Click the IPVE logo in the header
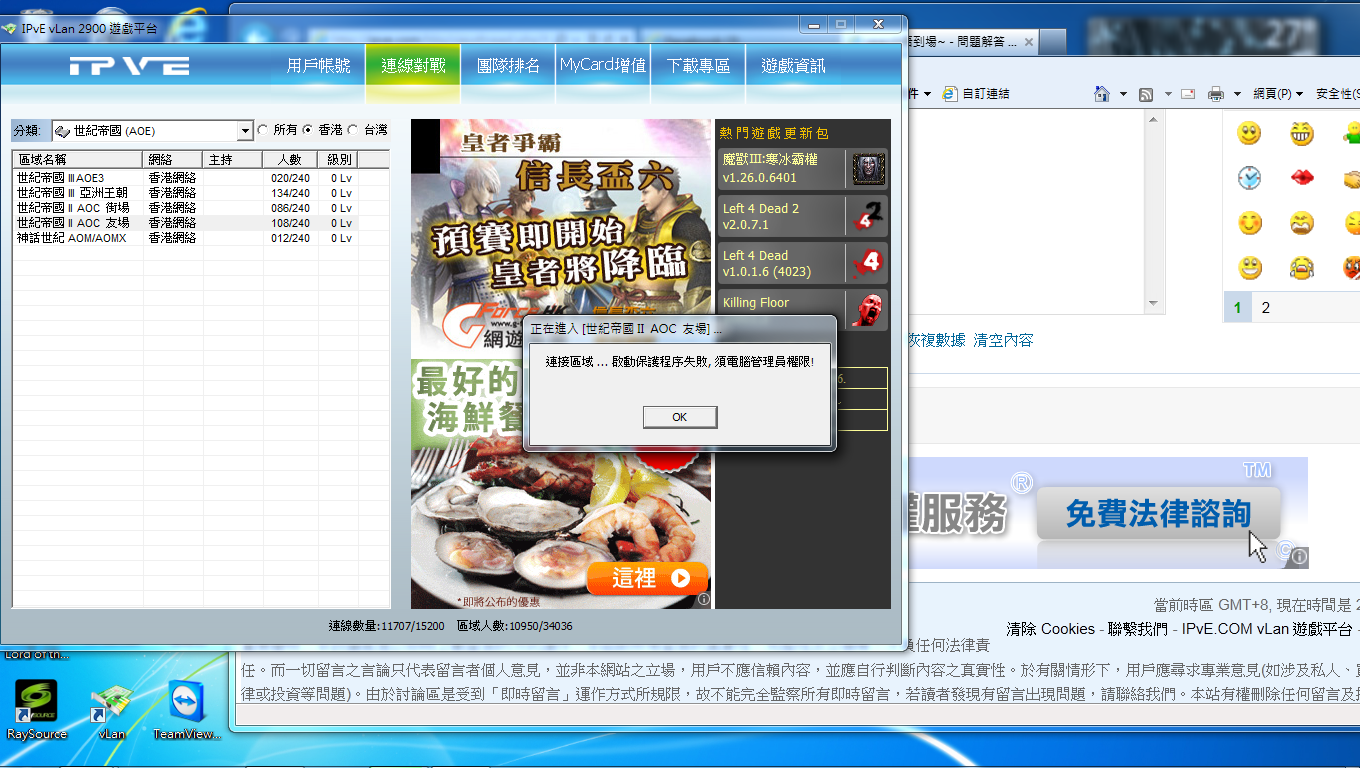The height and width of the screenshot is (768, 1360). pyautogui.click(x=130, y=66)
